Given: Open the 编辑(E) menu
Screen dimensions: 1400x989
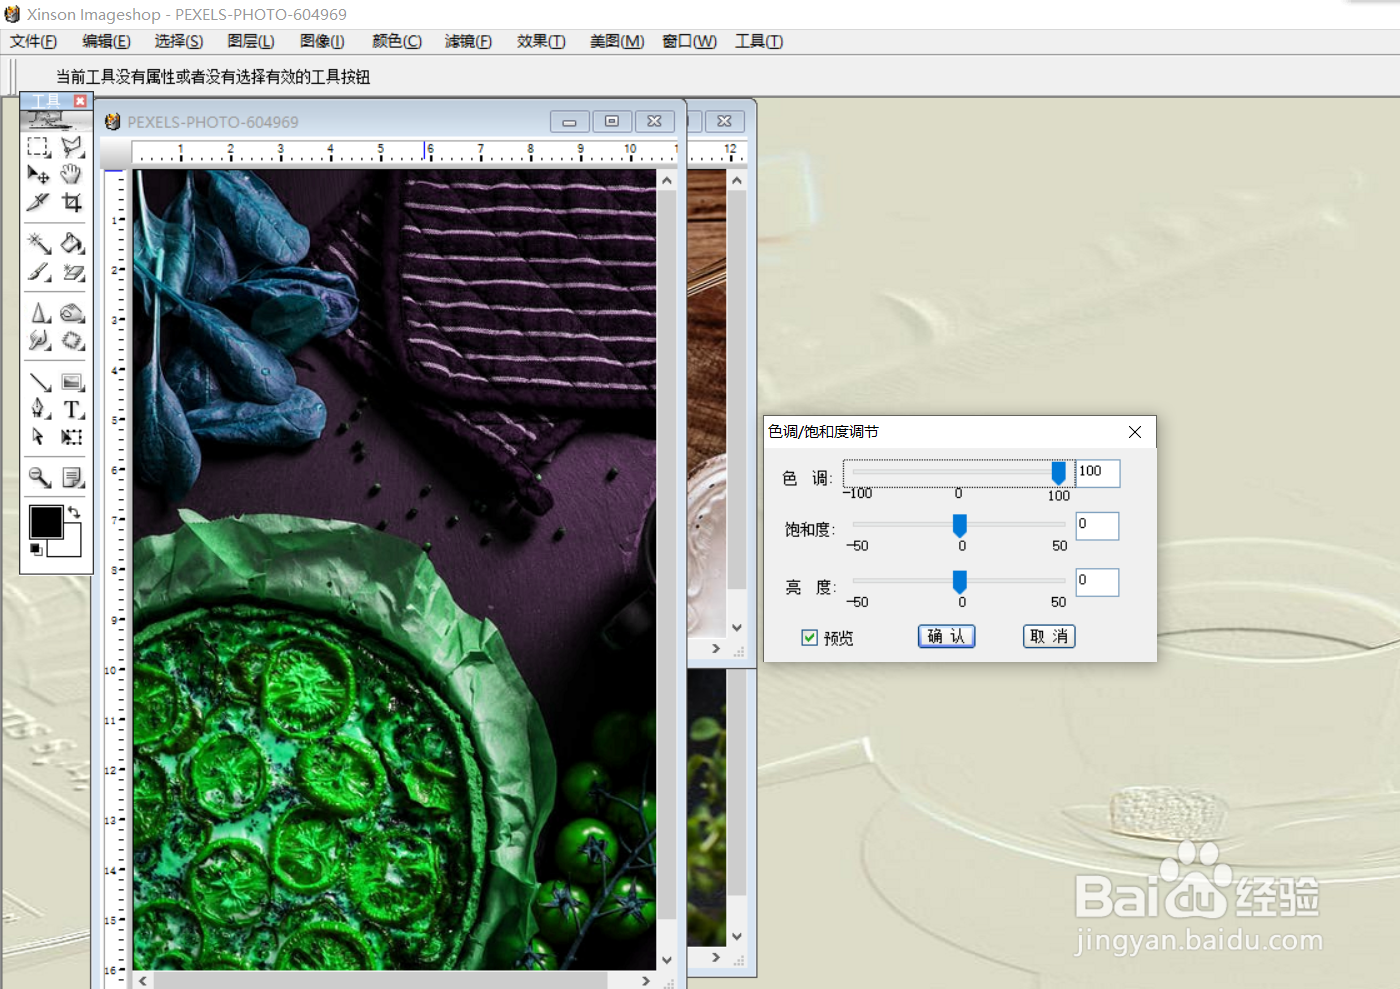Looking at the screenshot, I should [106, 41].
